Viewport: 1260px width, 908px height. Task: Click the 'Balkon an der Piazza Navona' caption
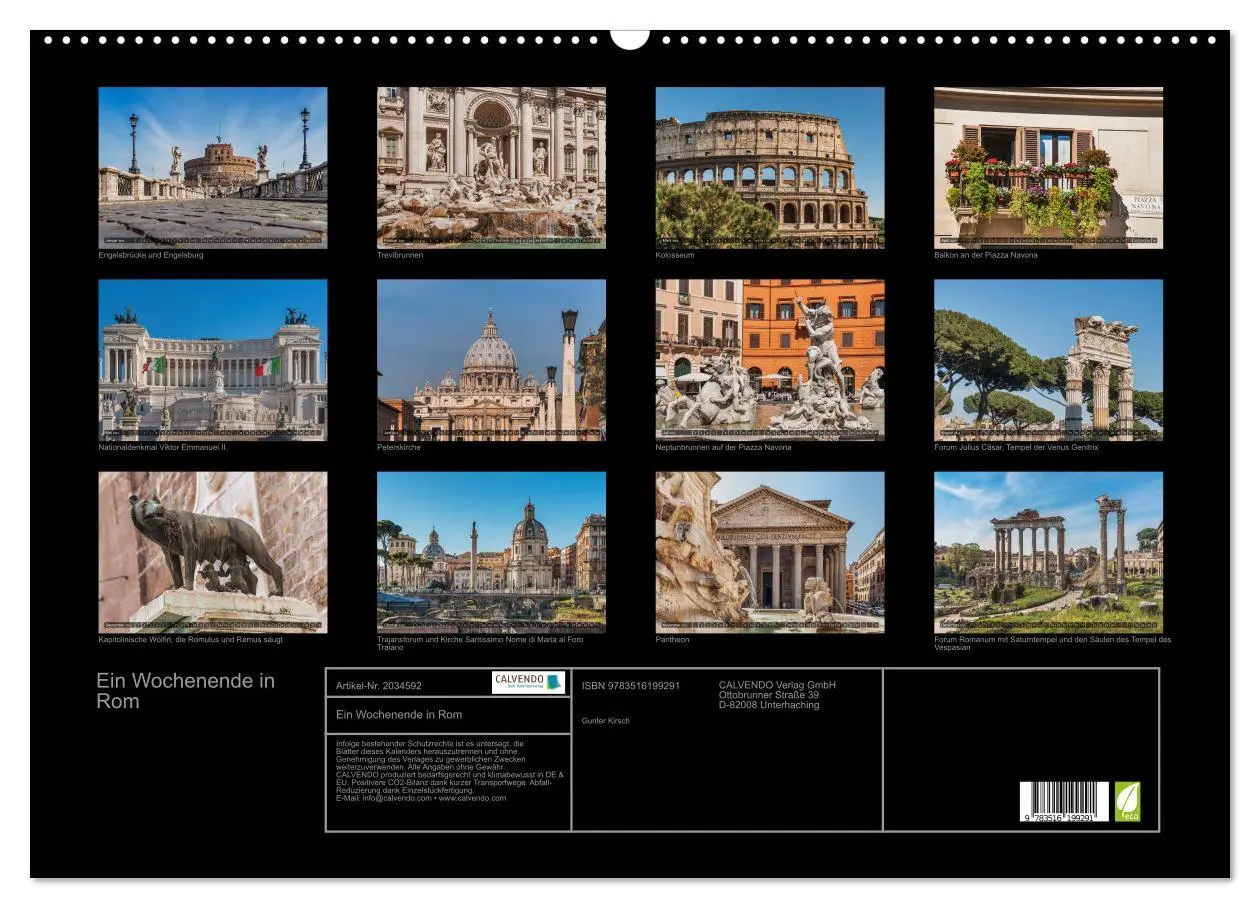click(x=986, y=255)
